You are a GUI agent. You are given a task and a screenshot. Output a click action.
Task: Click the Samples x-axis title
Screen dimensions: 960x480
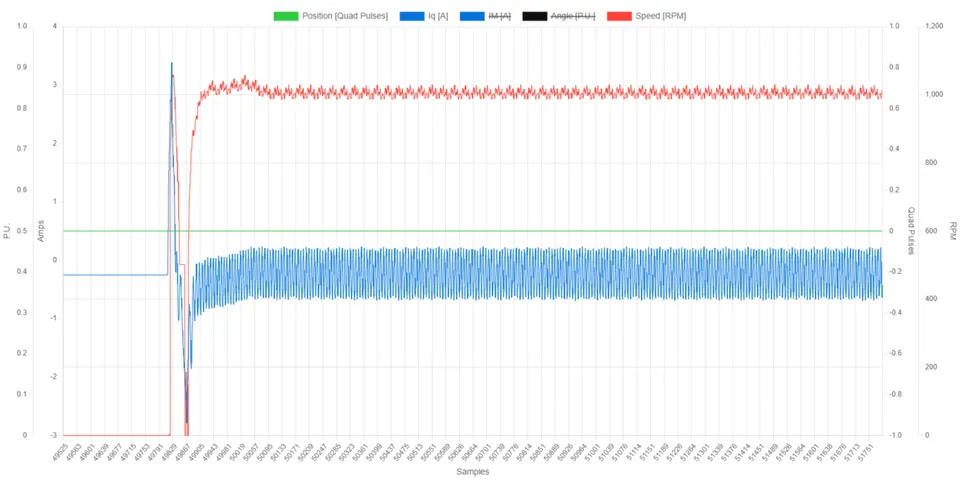coord(472,472)
